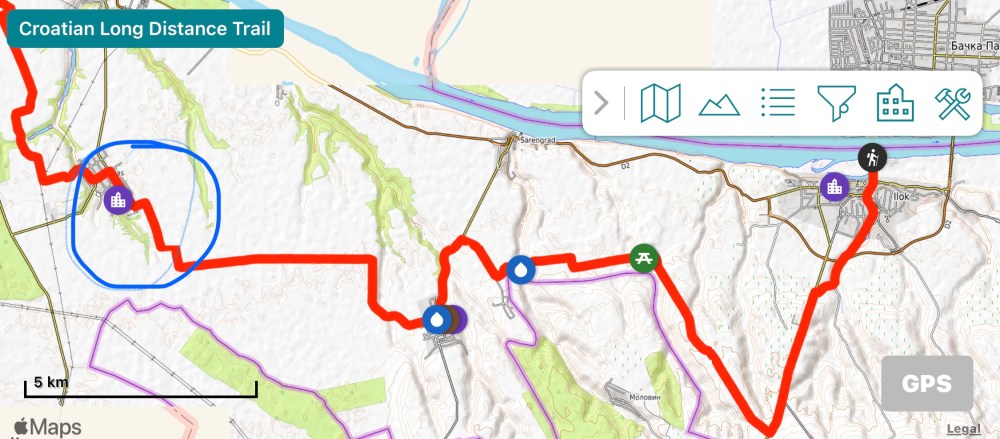Screen dimensions: 1000x439
Task: Open the Croatian Long Distance Trail title label
Action: (x=145, y=29)
